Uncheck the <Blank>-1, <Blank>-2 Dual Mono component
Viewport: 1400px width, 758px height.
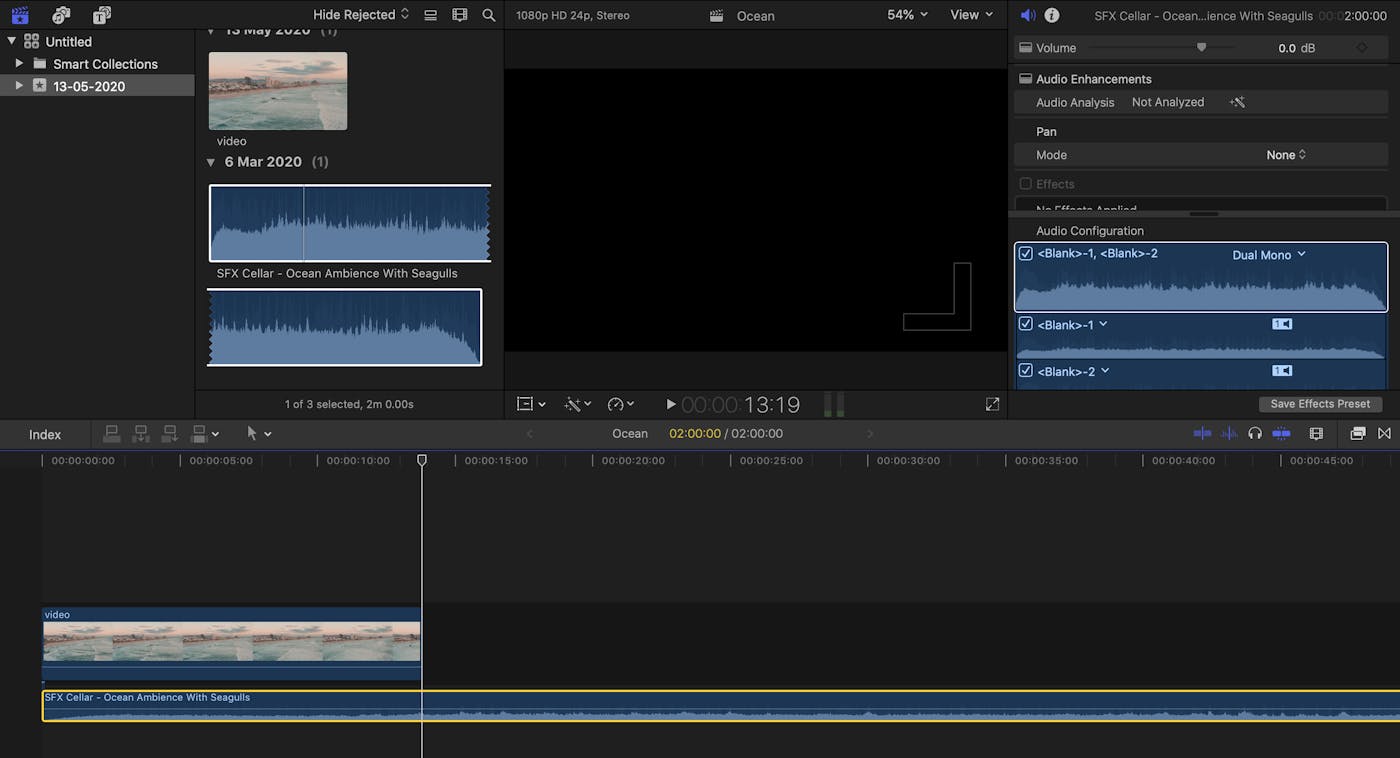pyautogui.click(x=1025, y=254)
